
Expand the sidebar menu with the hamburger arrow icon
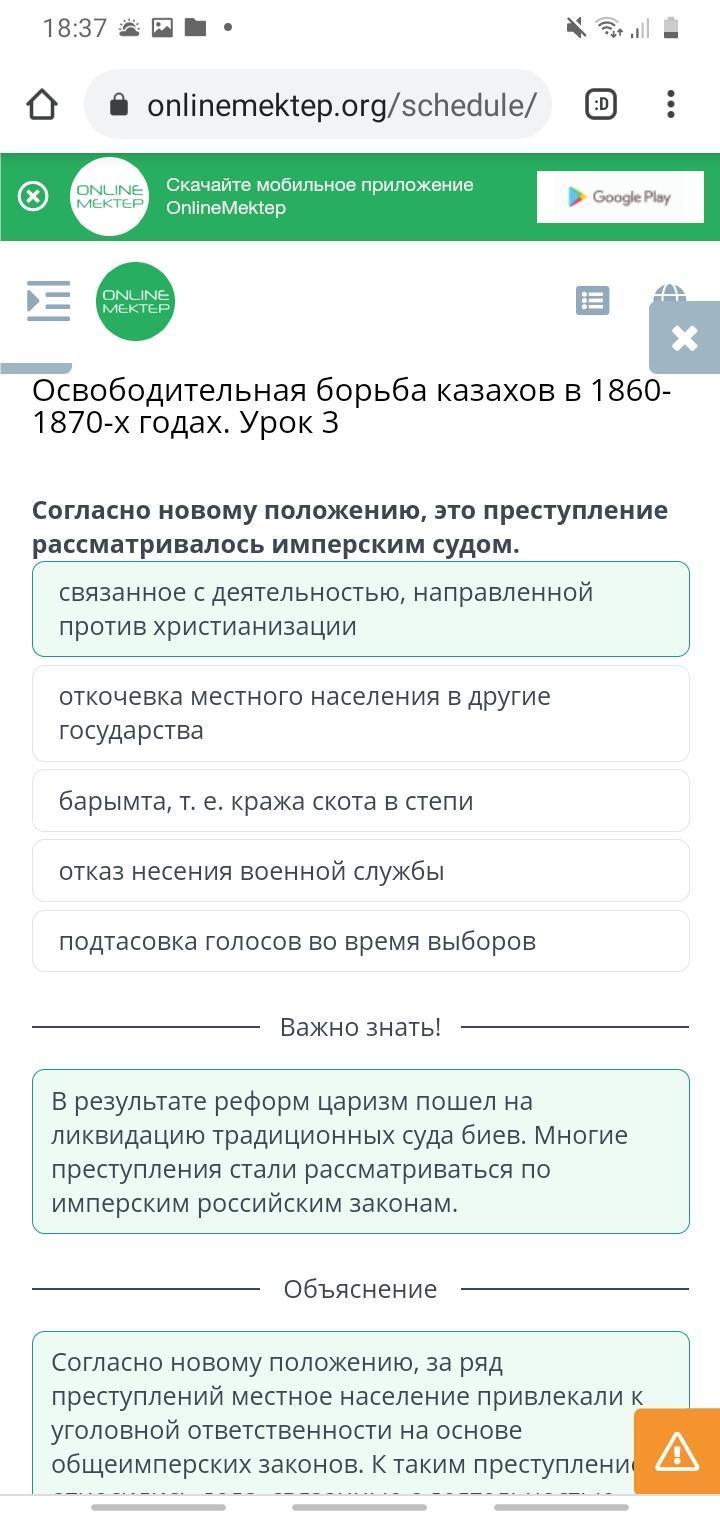coord(49,300)
